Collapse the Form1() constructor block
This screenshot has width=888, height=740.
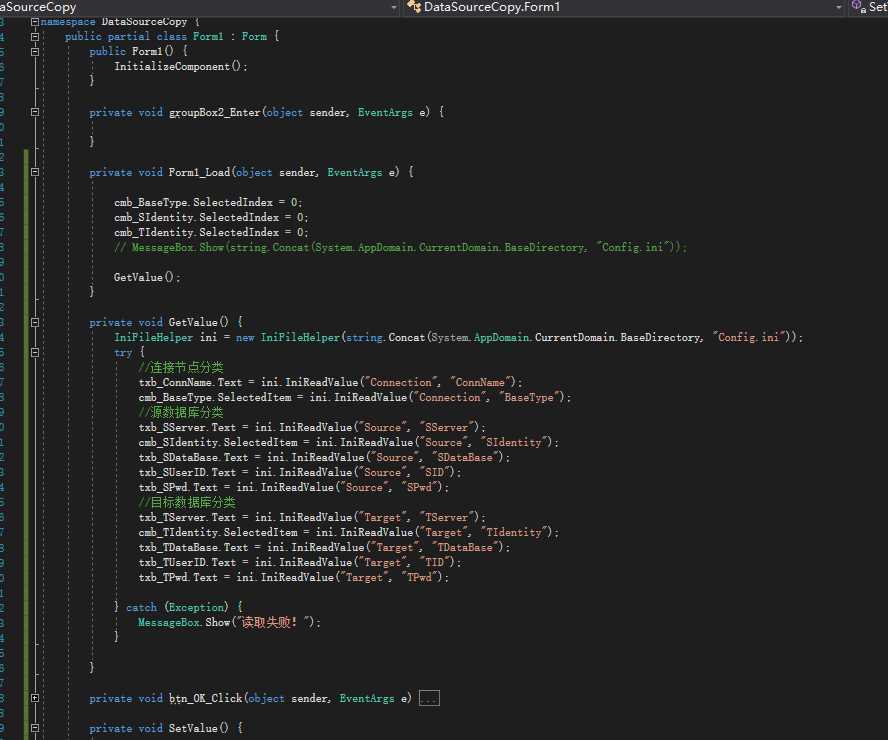(35, 52)
